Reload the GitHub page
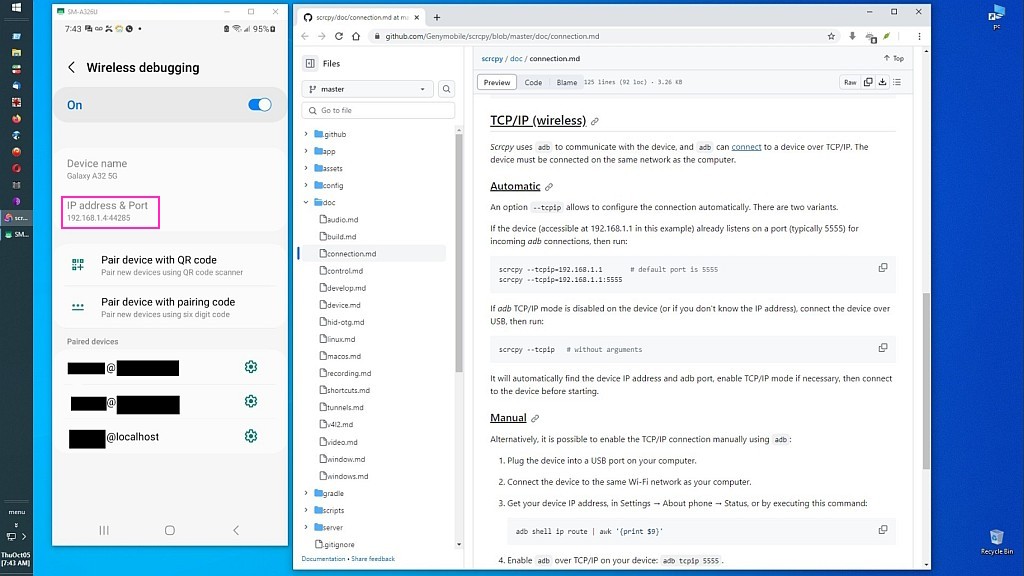 [338, 37]
